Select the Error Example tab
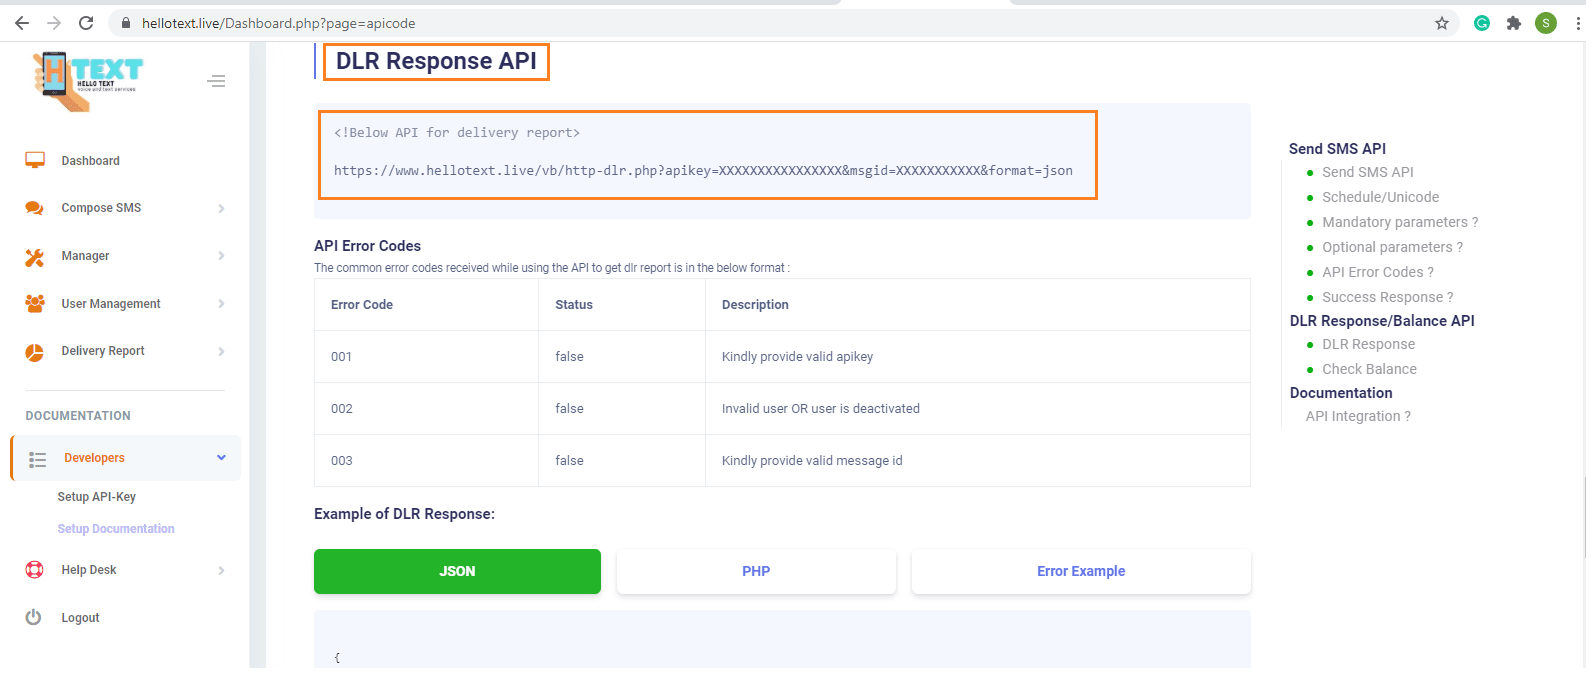Viewport: 1594px width, 691px height. [x=1080, y=572]
